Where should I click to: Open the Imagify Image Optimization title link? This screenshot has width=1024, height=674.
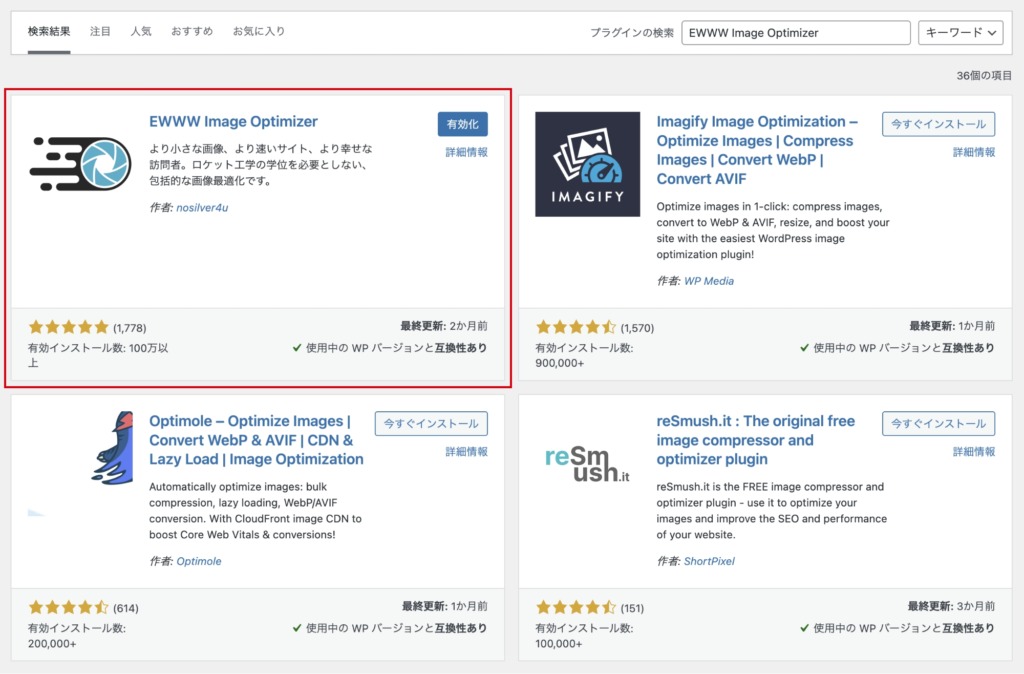(x=758, y=150)
